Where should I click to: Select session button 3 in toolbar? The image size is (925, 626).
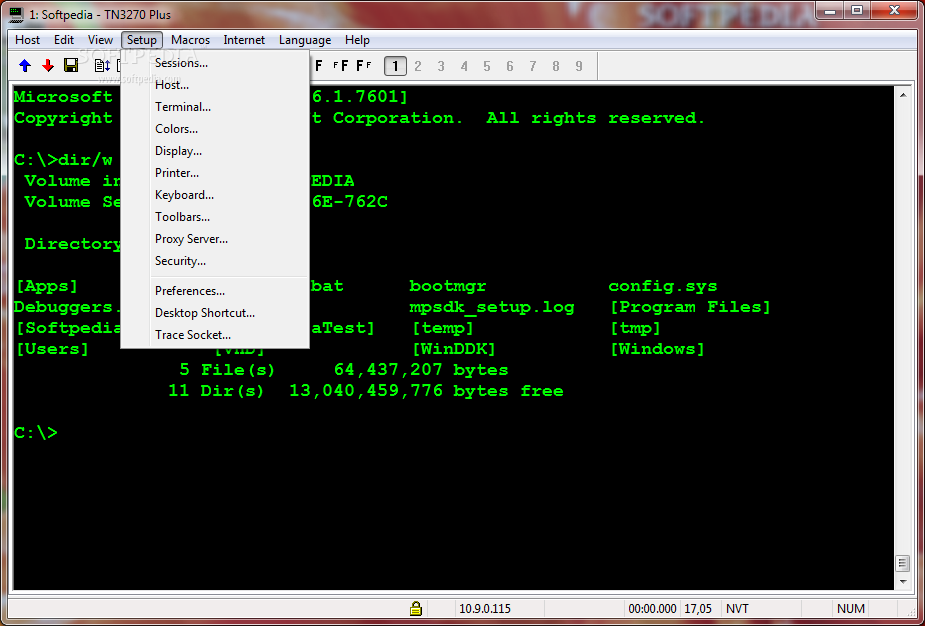[441, 66]
